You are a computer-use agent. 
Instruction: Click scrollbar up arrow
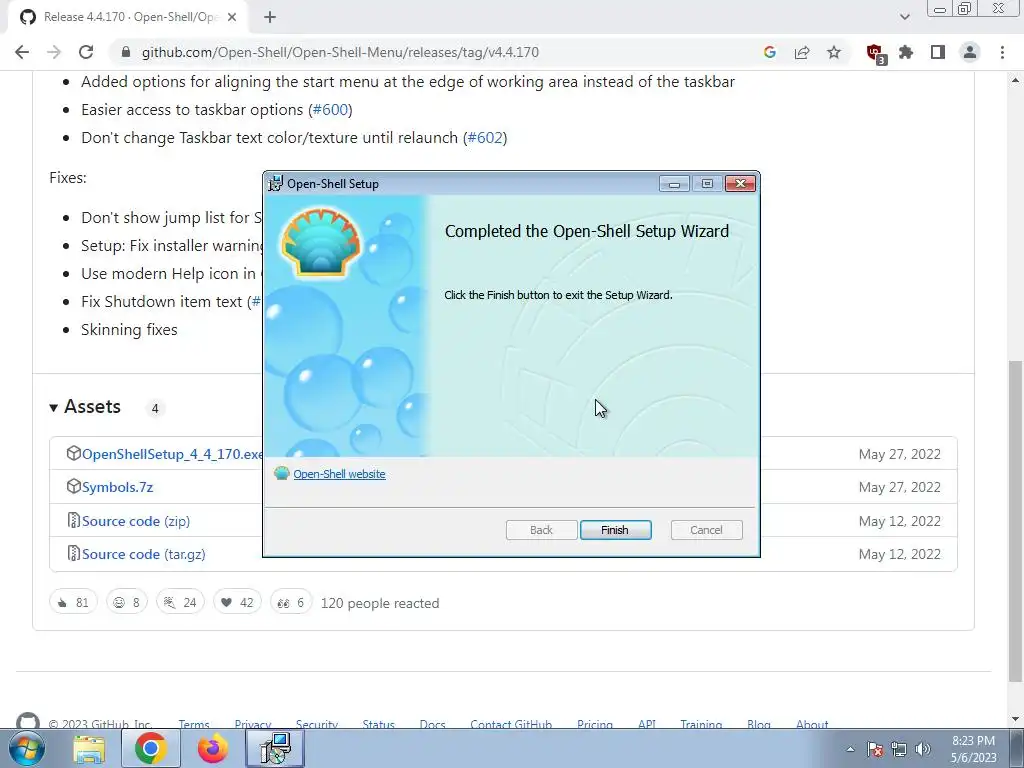pos(1016,80)
